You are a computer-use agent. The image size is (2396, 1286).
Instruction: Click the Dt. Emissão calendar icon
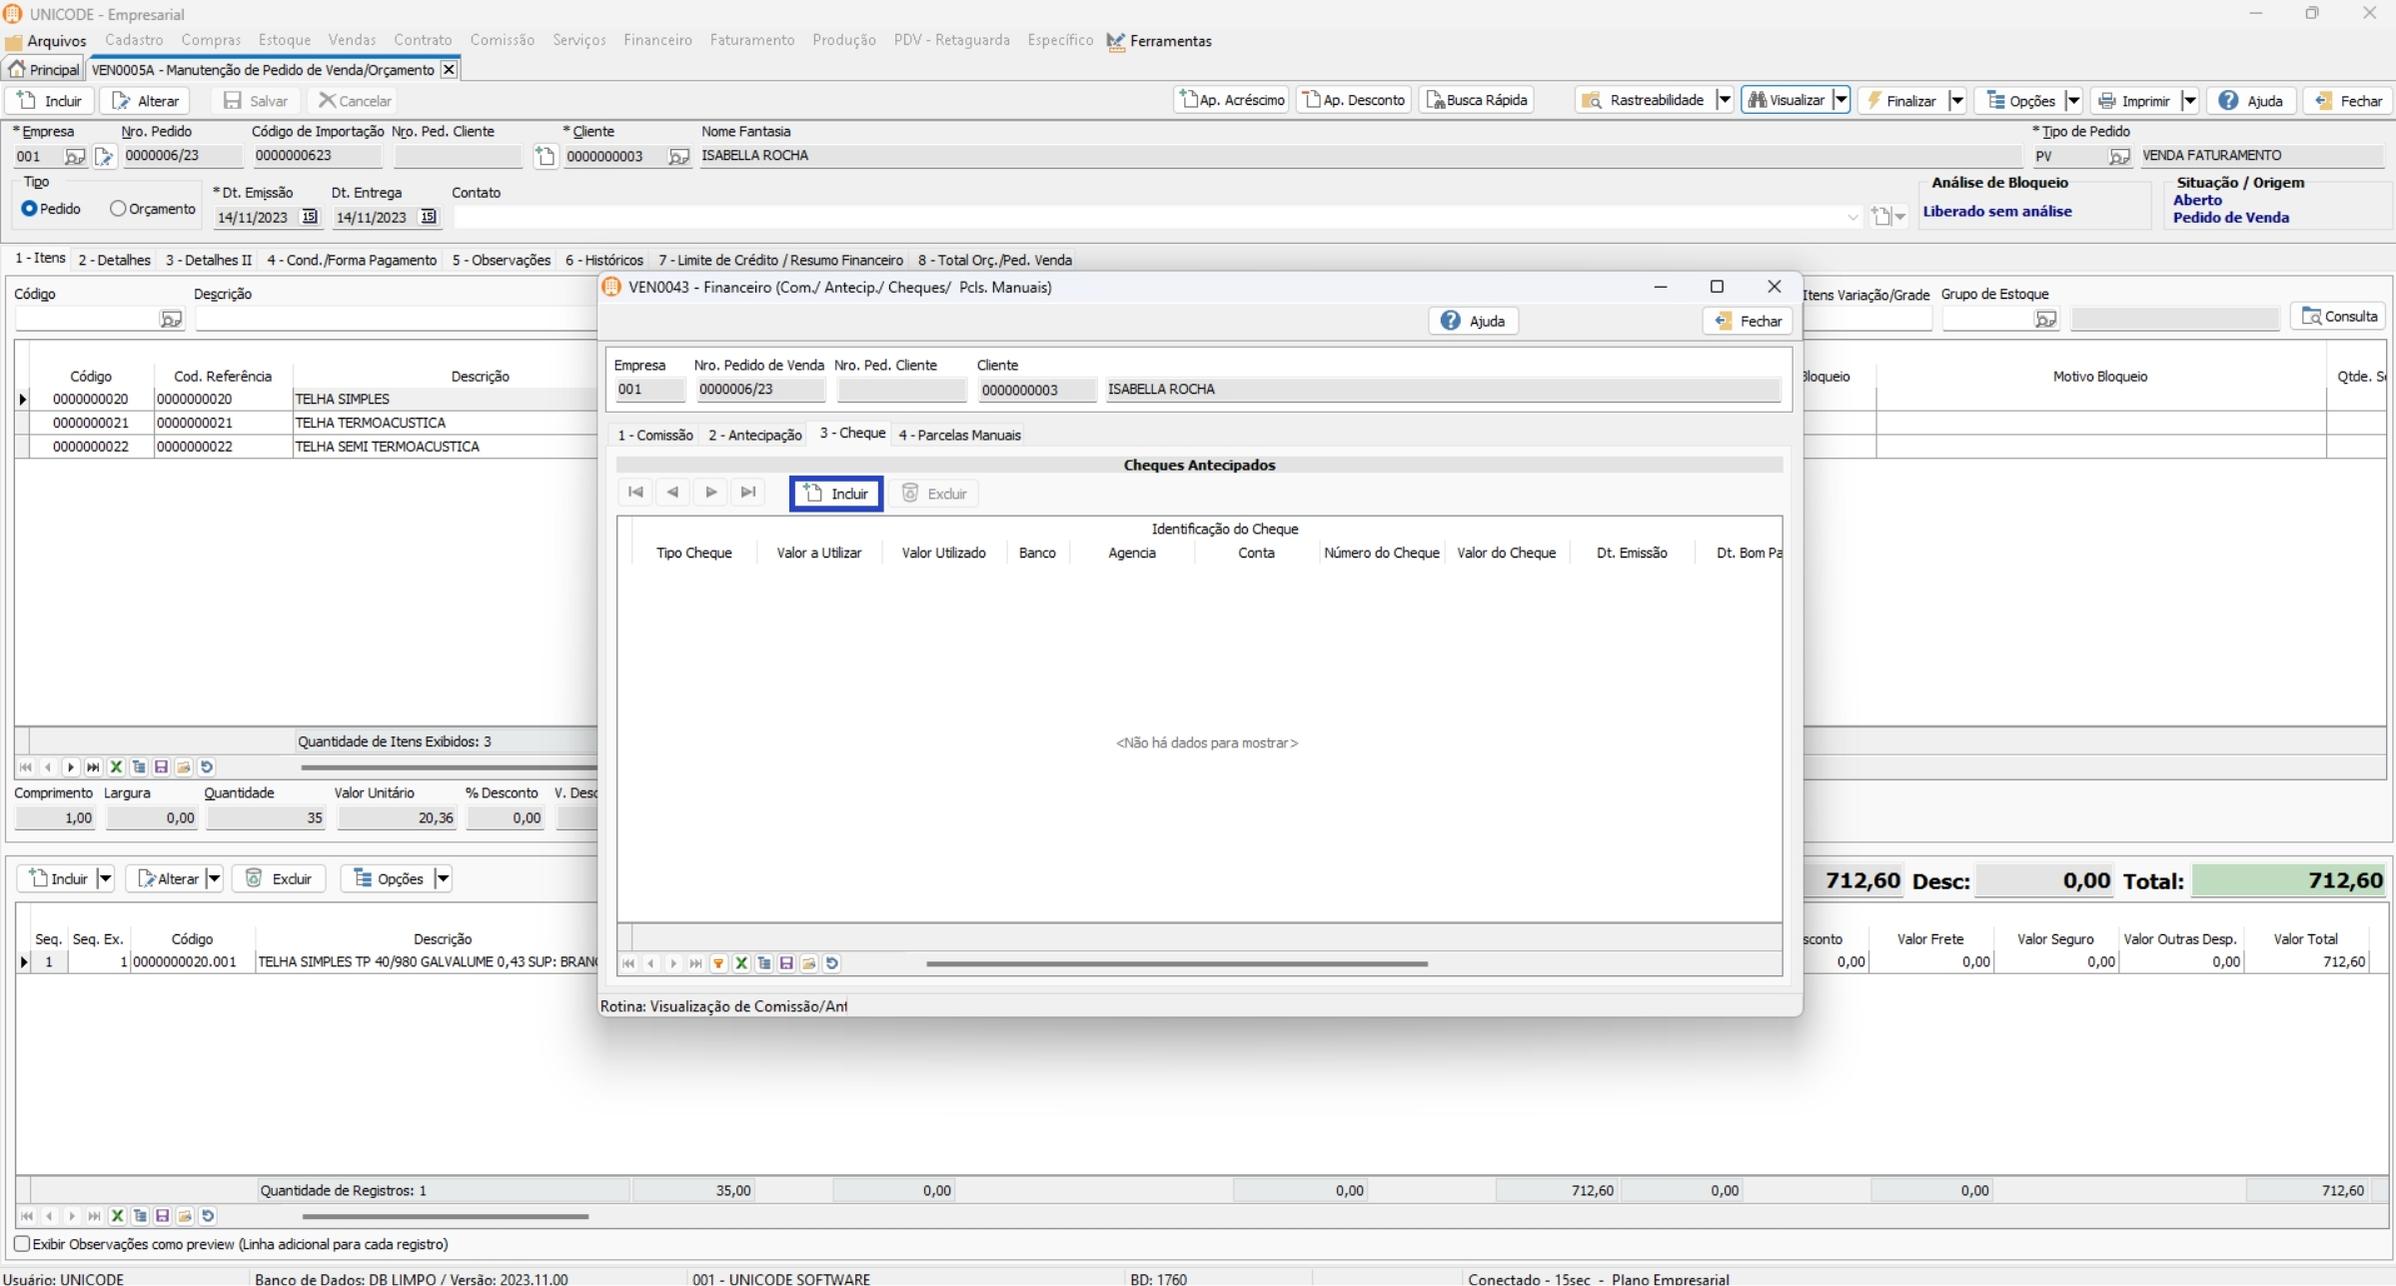[309, 217]
